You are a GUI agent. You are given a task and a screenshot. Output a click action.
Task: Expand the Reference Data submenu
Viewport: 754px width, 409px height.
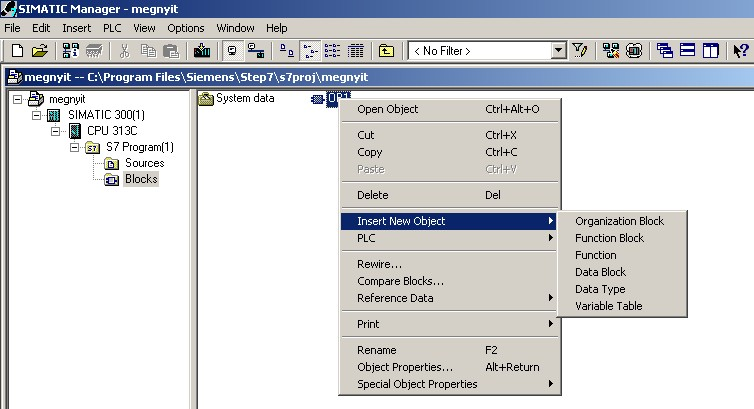(450, 298)
